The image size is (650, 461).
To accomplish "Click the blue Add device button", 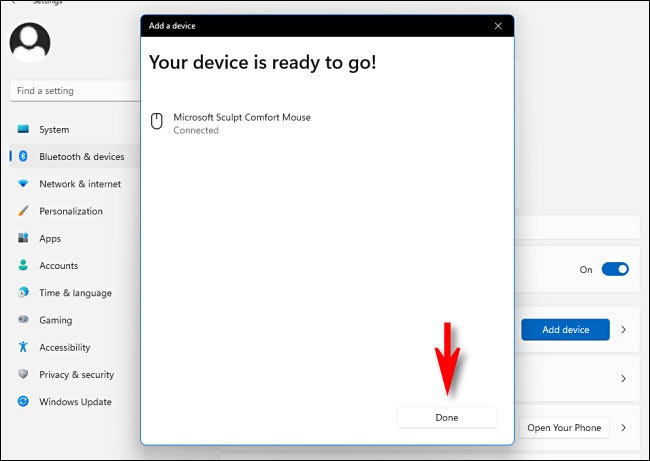I will click(x=565, y=329).
